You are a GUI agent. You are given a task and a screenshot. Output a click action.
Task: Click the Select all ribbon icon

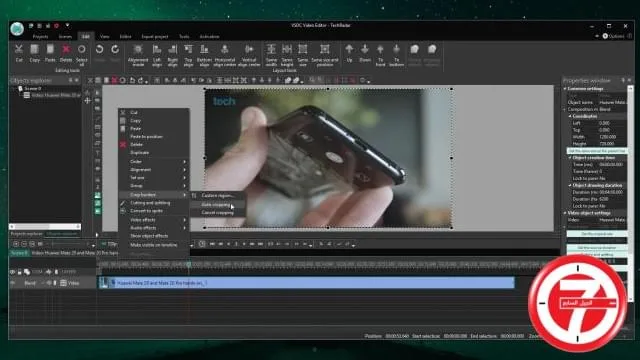pyautogui.click(x=82, y=50)
